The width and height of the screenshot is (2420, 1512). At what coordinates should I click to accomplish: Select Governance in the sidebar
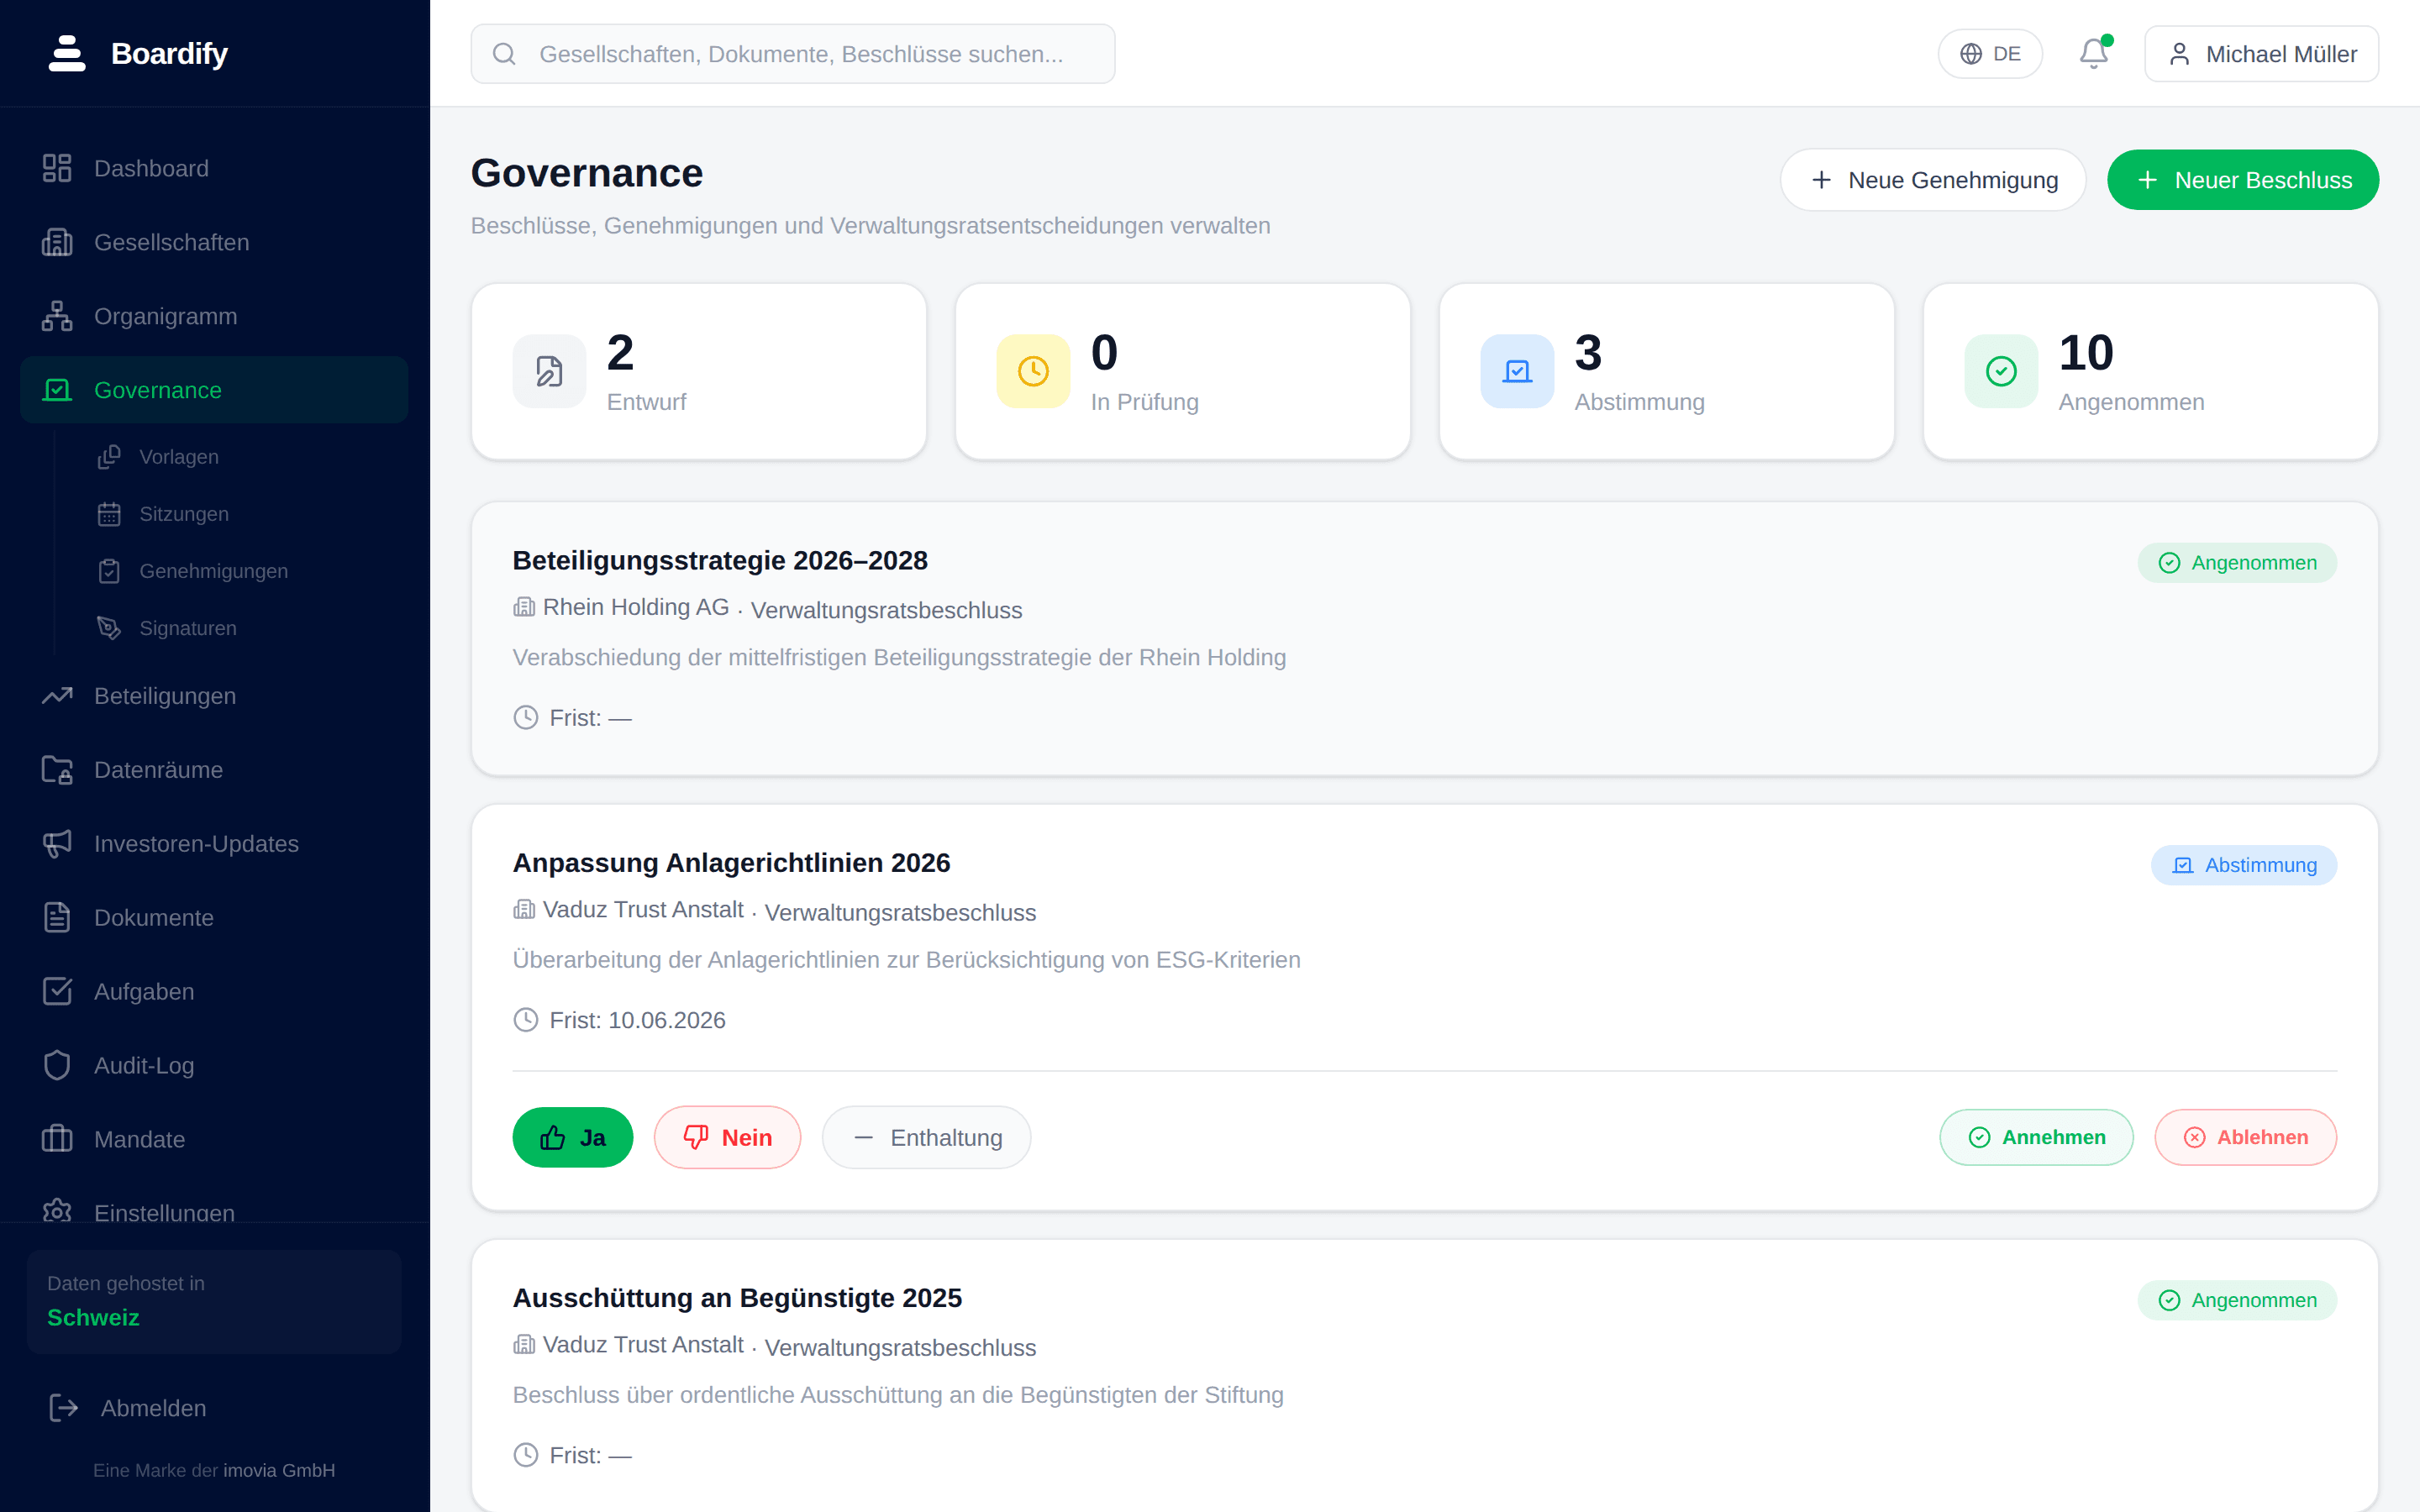[x=214, y=390]
